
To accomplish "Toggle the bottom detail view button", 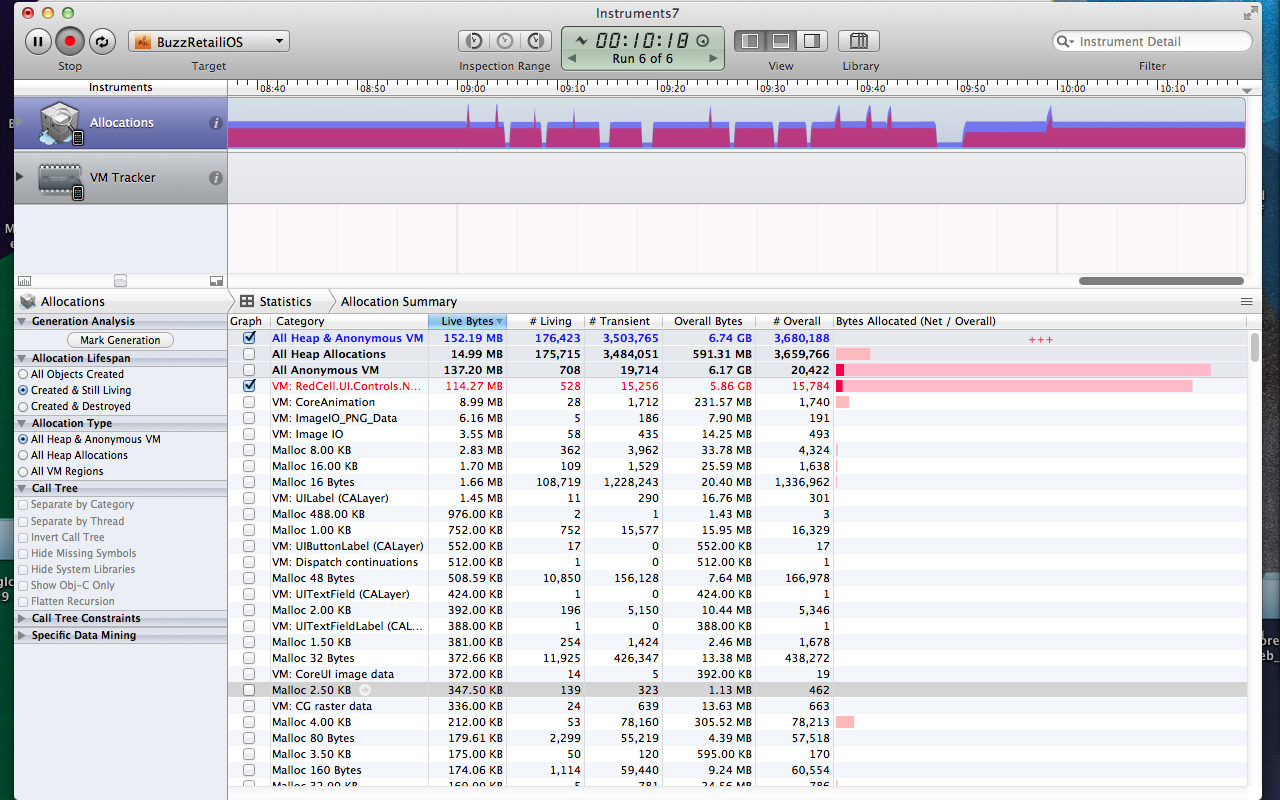I will pos(782,41).
